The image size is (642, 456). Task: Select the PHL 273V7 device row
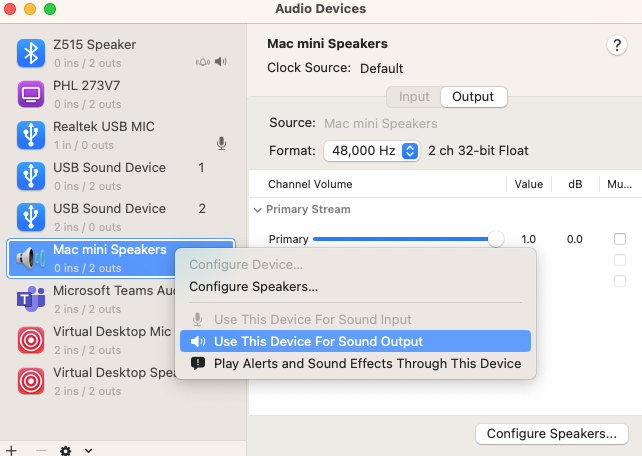coord(121,95)
